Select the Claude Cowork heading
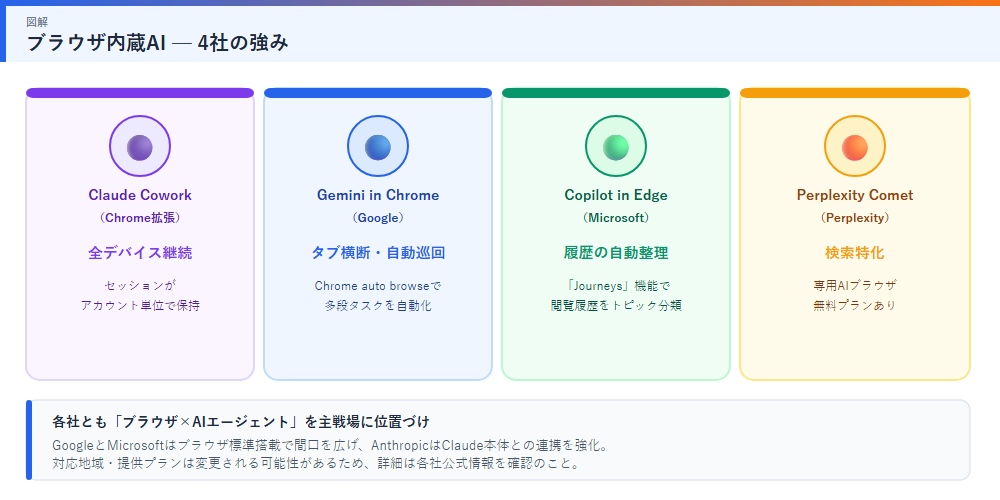The image size is (1000, 500). point(140,195)
